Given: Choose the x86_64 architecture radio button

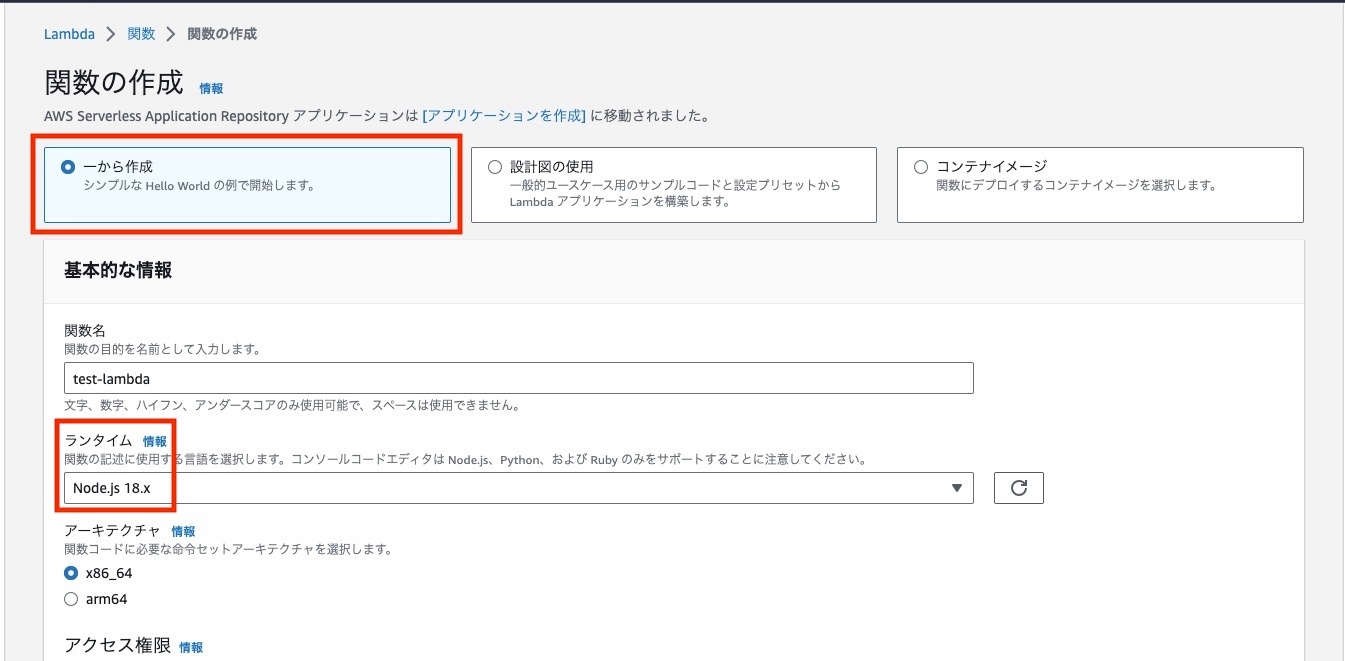Looking at the screenshot, I should click(71, 573).
